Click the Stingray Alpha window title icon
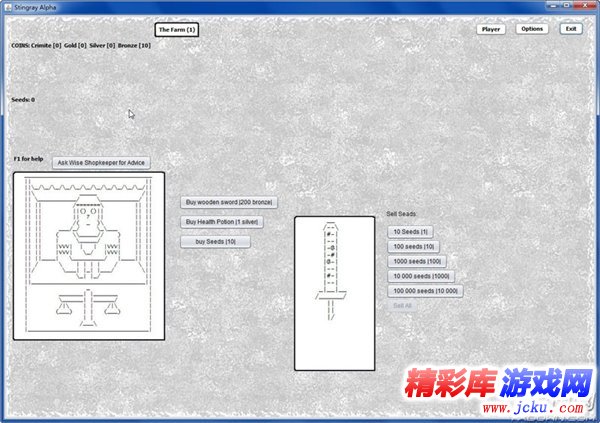This screenshot has height=423, width=600. click(x=7, y=7)
